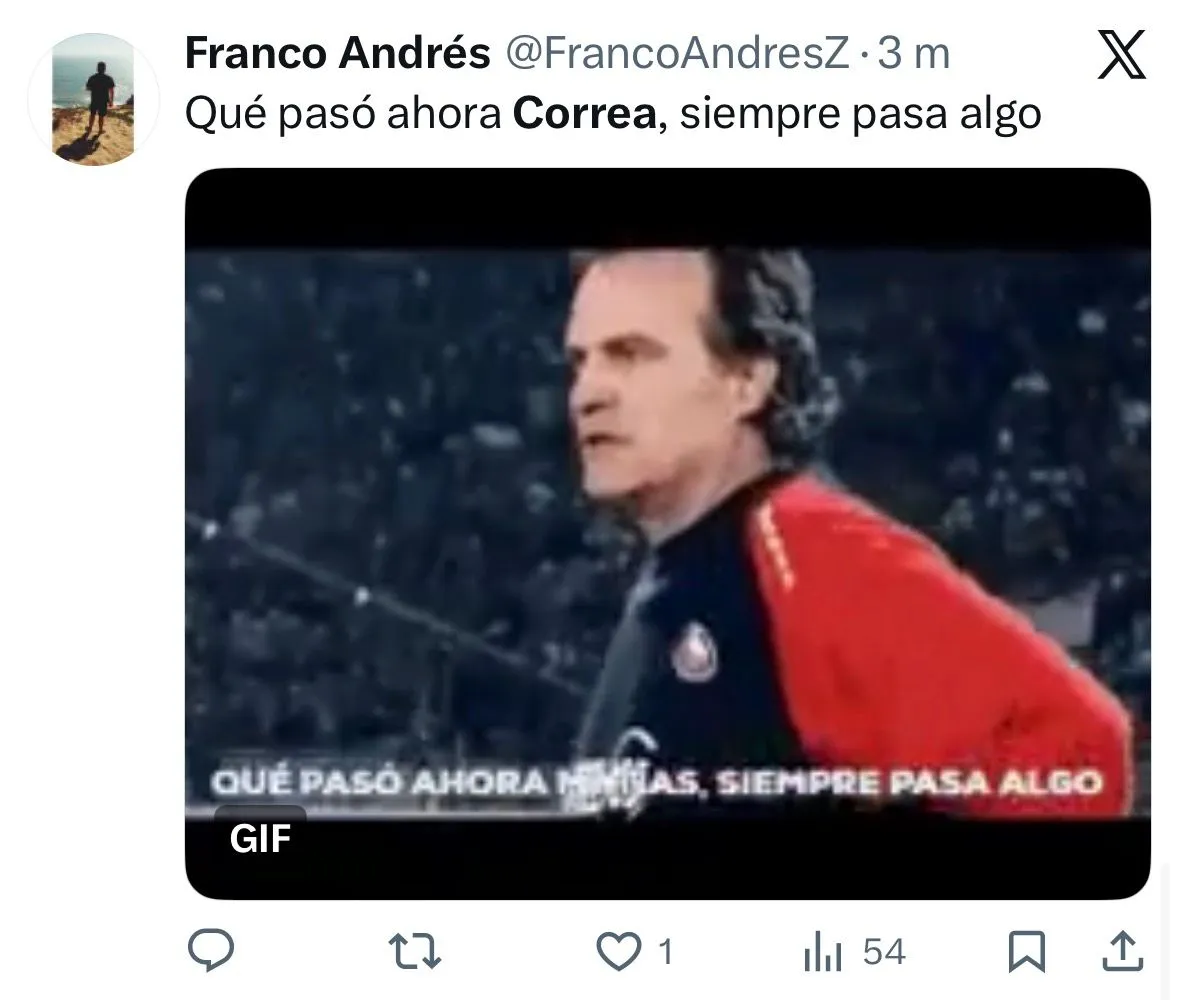Click the bolded Correa keyword
This screenshot has height=1000, width=1179.
tap(585, 114)
